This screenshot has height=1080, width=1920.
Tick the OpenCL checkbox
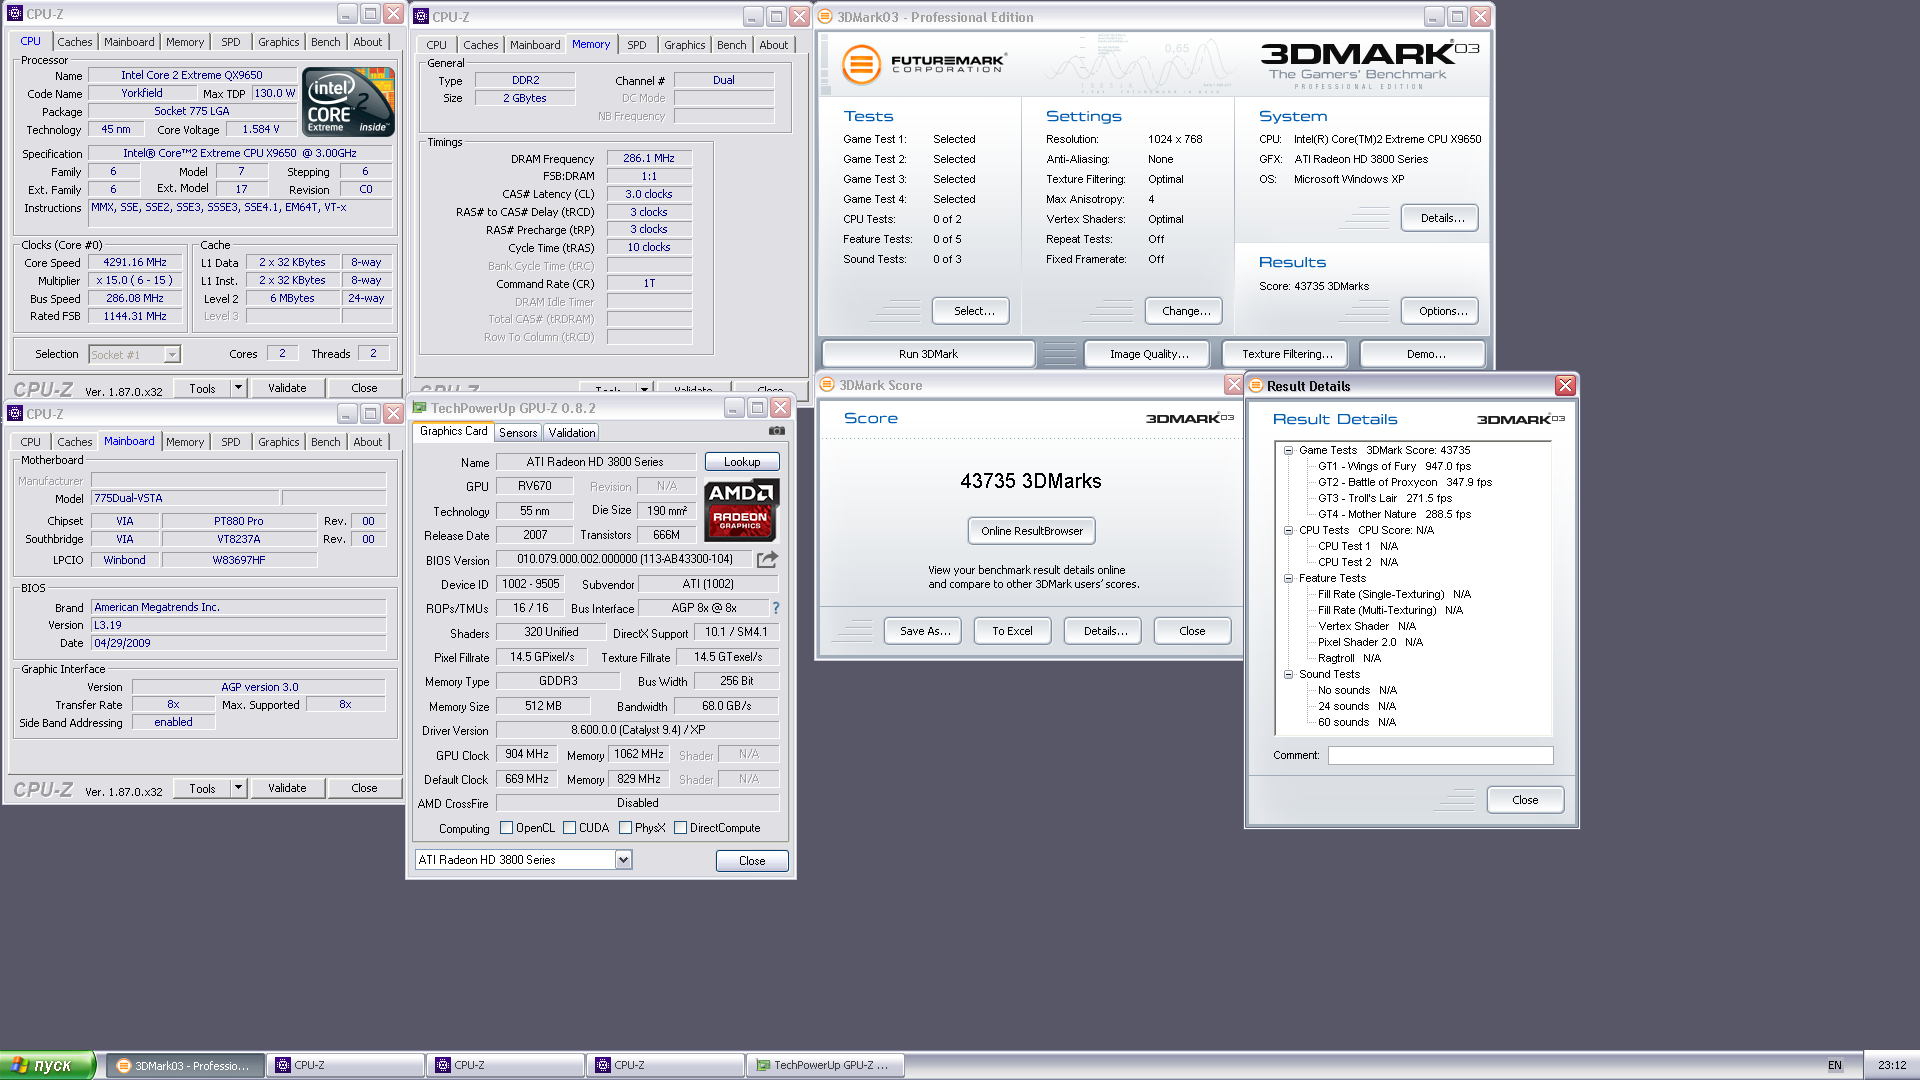pyautogui.click(x=506, y=828)
